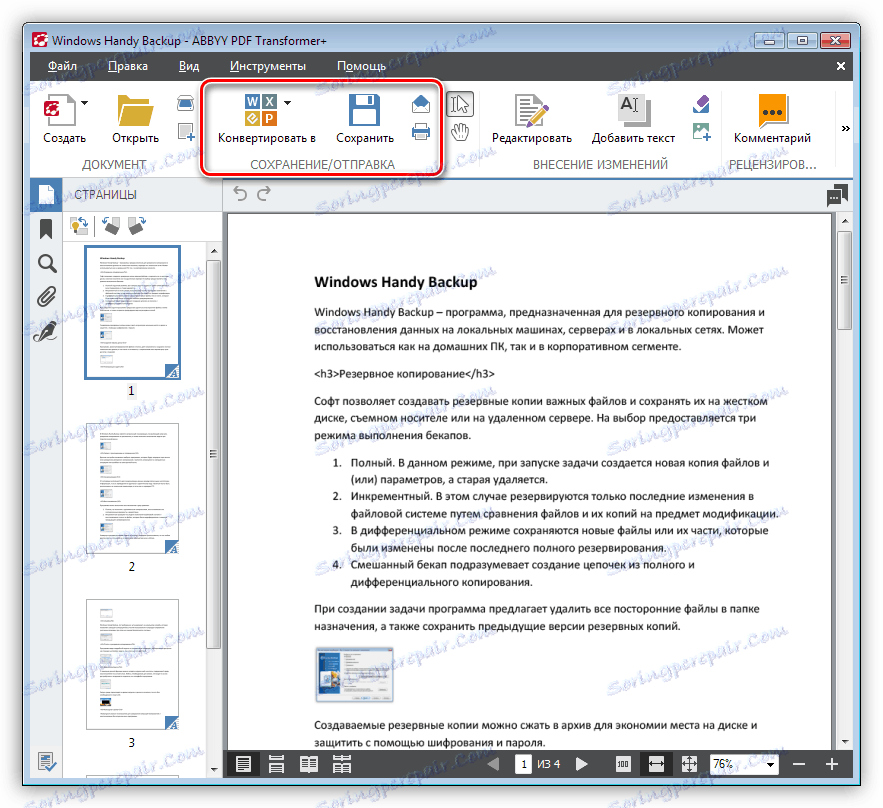Open the search panel magnifier
This screenshot has height=808, width=883.
tap(46, 263)
